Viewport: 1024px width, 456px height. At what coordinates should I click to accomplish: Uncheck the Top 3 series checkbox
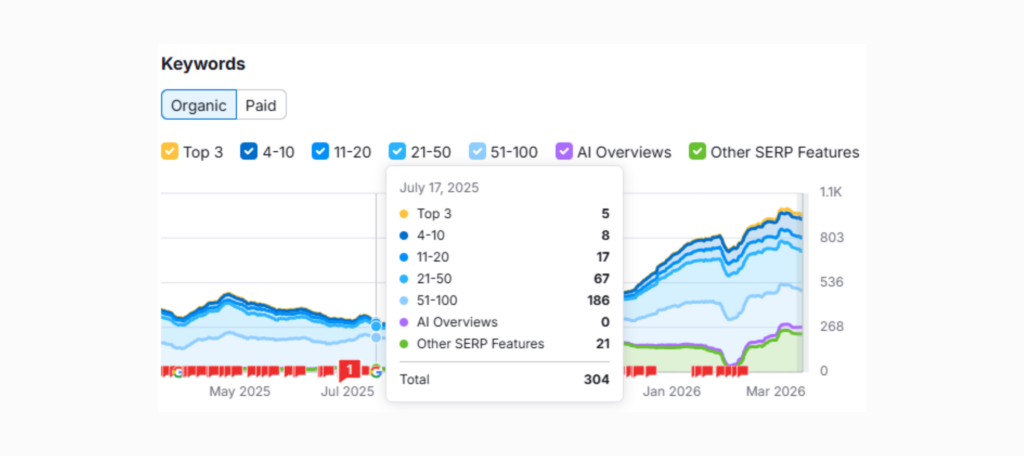pyautogui.click(x=170, y=152)
